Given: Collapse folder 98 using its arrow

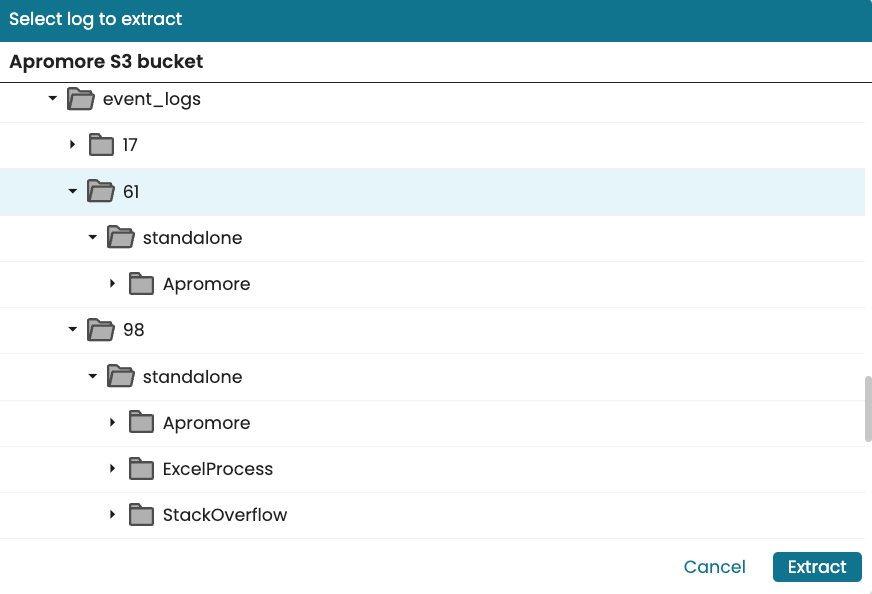Looking at the screenshot, I should (x=72, y=330).
